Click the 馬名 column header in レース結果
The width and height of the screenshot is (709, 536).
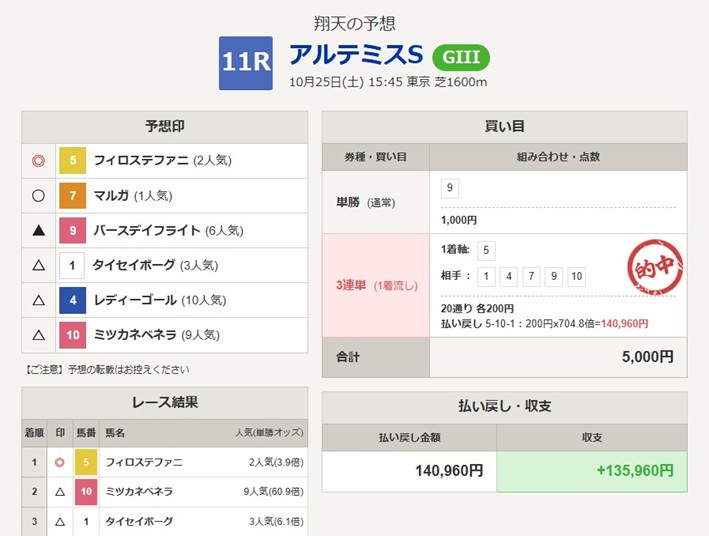pos(114,433)
